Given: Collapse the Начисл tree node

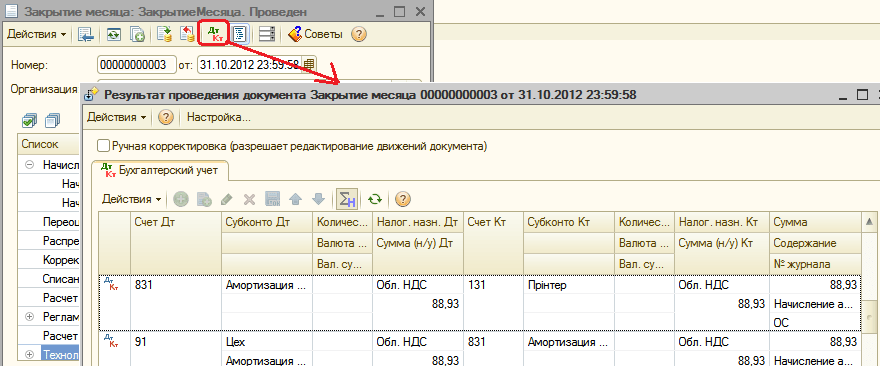Looking at the screenshot, I should (x=30, y=165).
